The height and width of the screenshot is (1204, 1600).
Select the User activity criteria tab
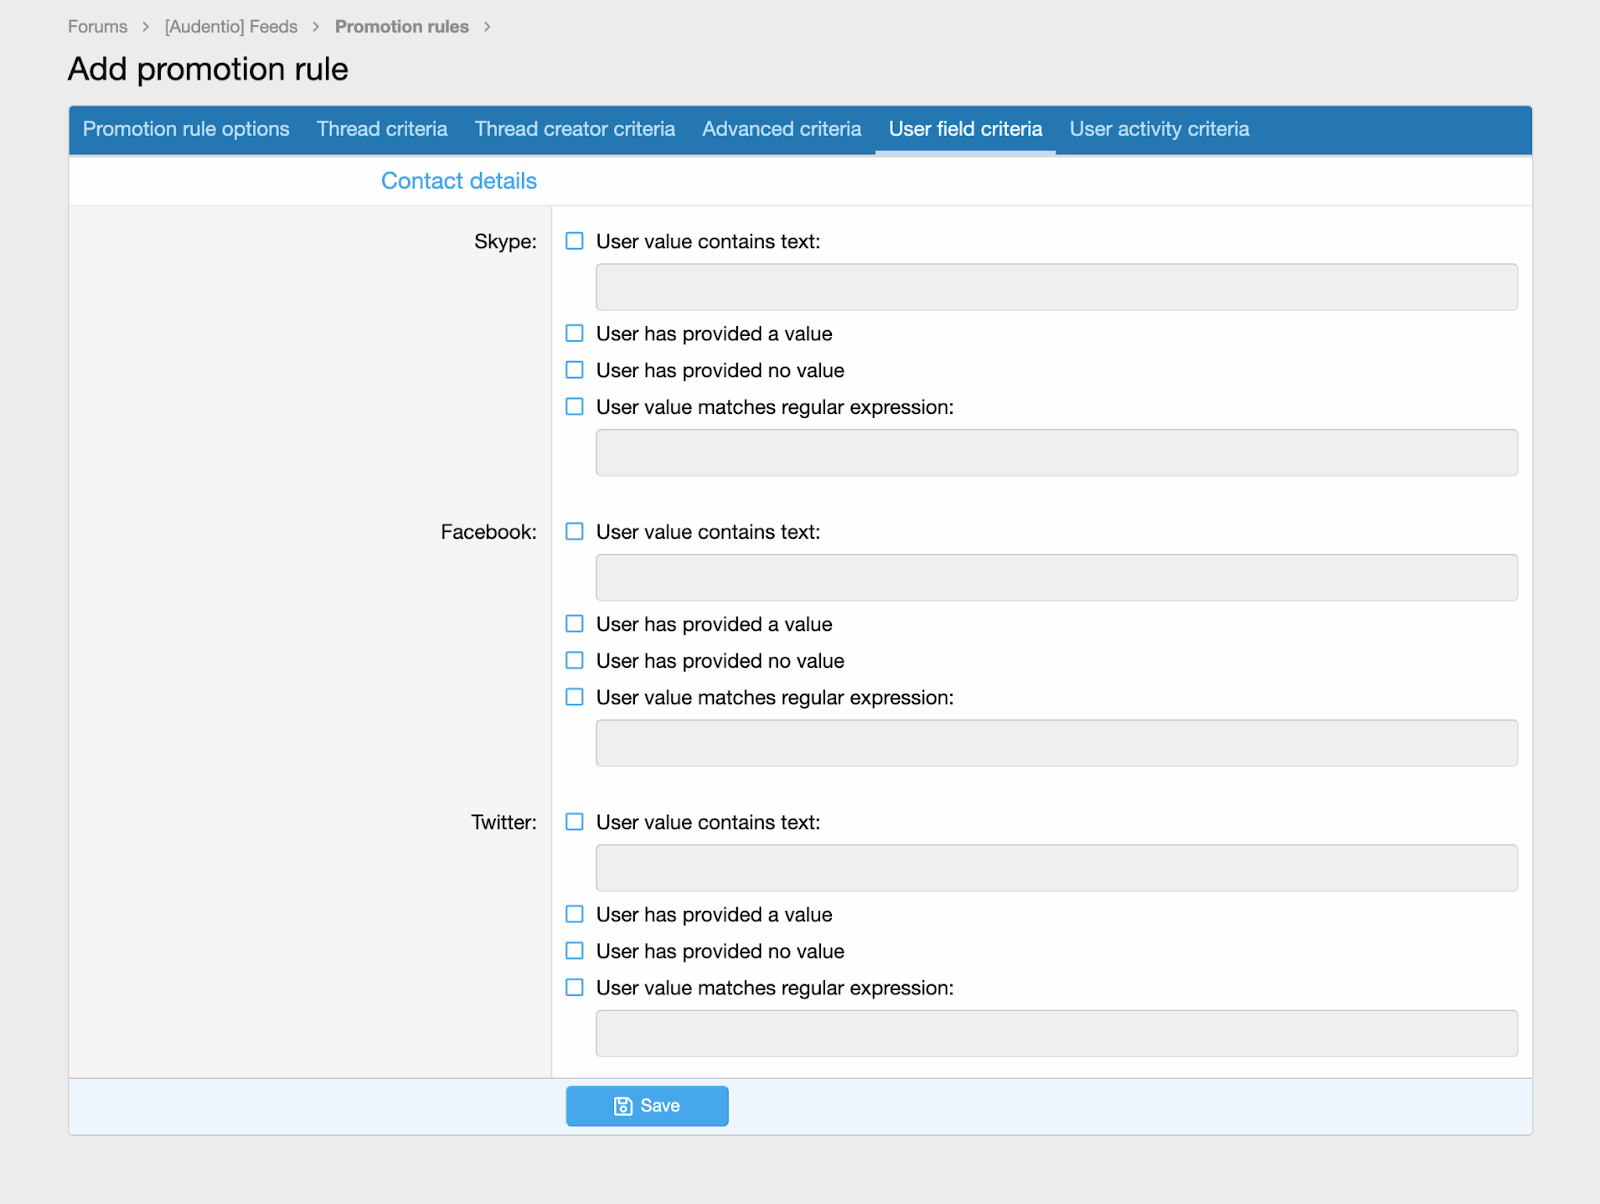[x=1159, y=129]
